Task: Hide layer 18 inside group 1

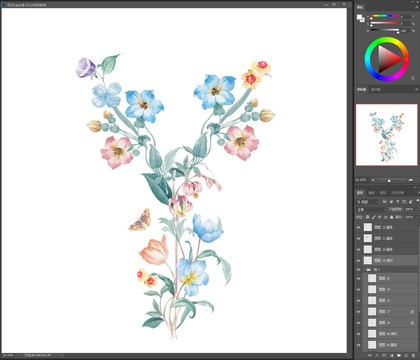Action: pyautogui.click(x=358, y=301)
